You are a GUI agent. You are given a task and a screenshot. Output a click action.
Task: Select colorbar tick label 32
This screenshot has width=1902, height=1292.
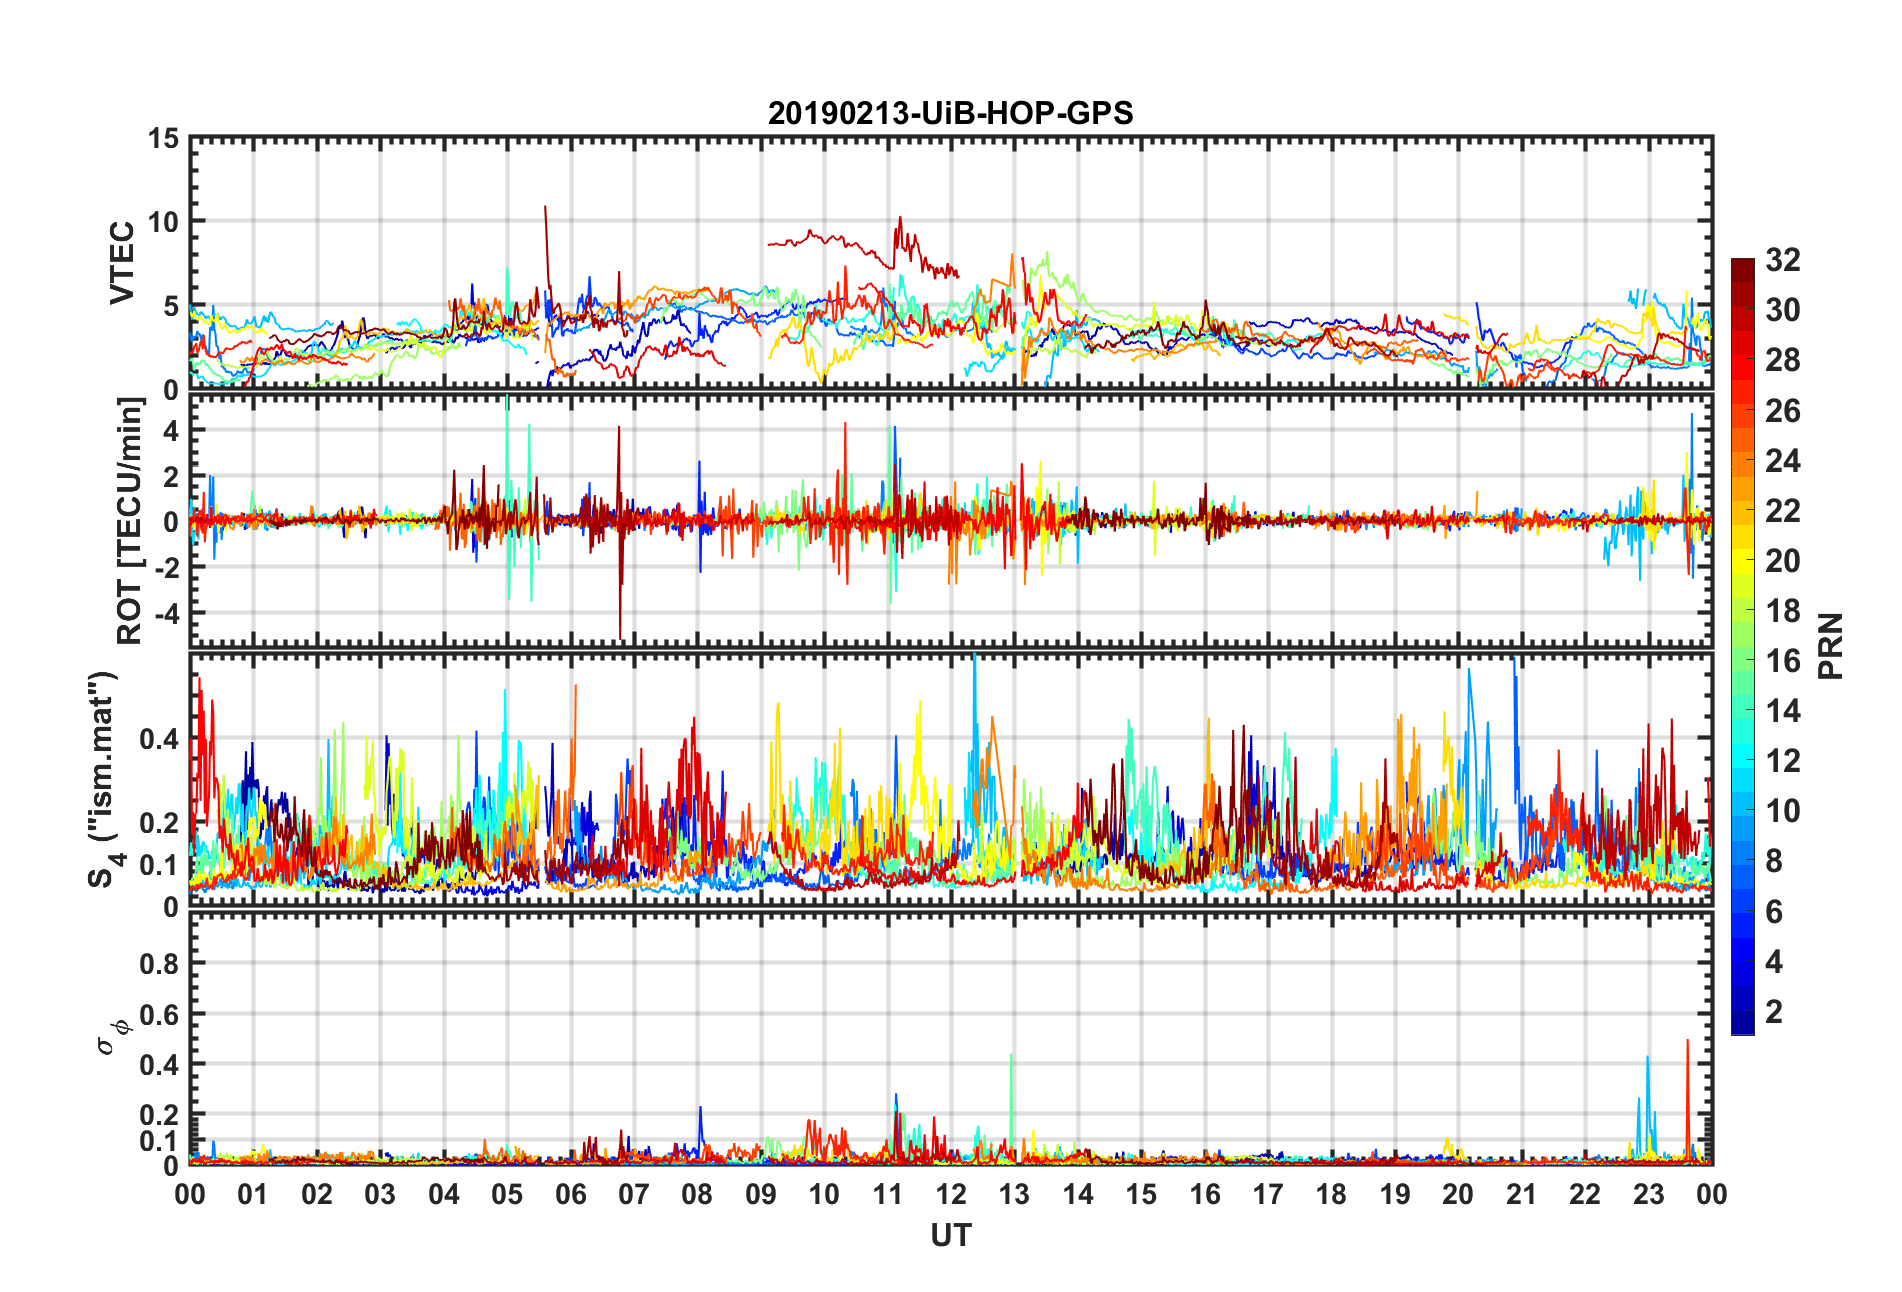[x=1782, y=260]
